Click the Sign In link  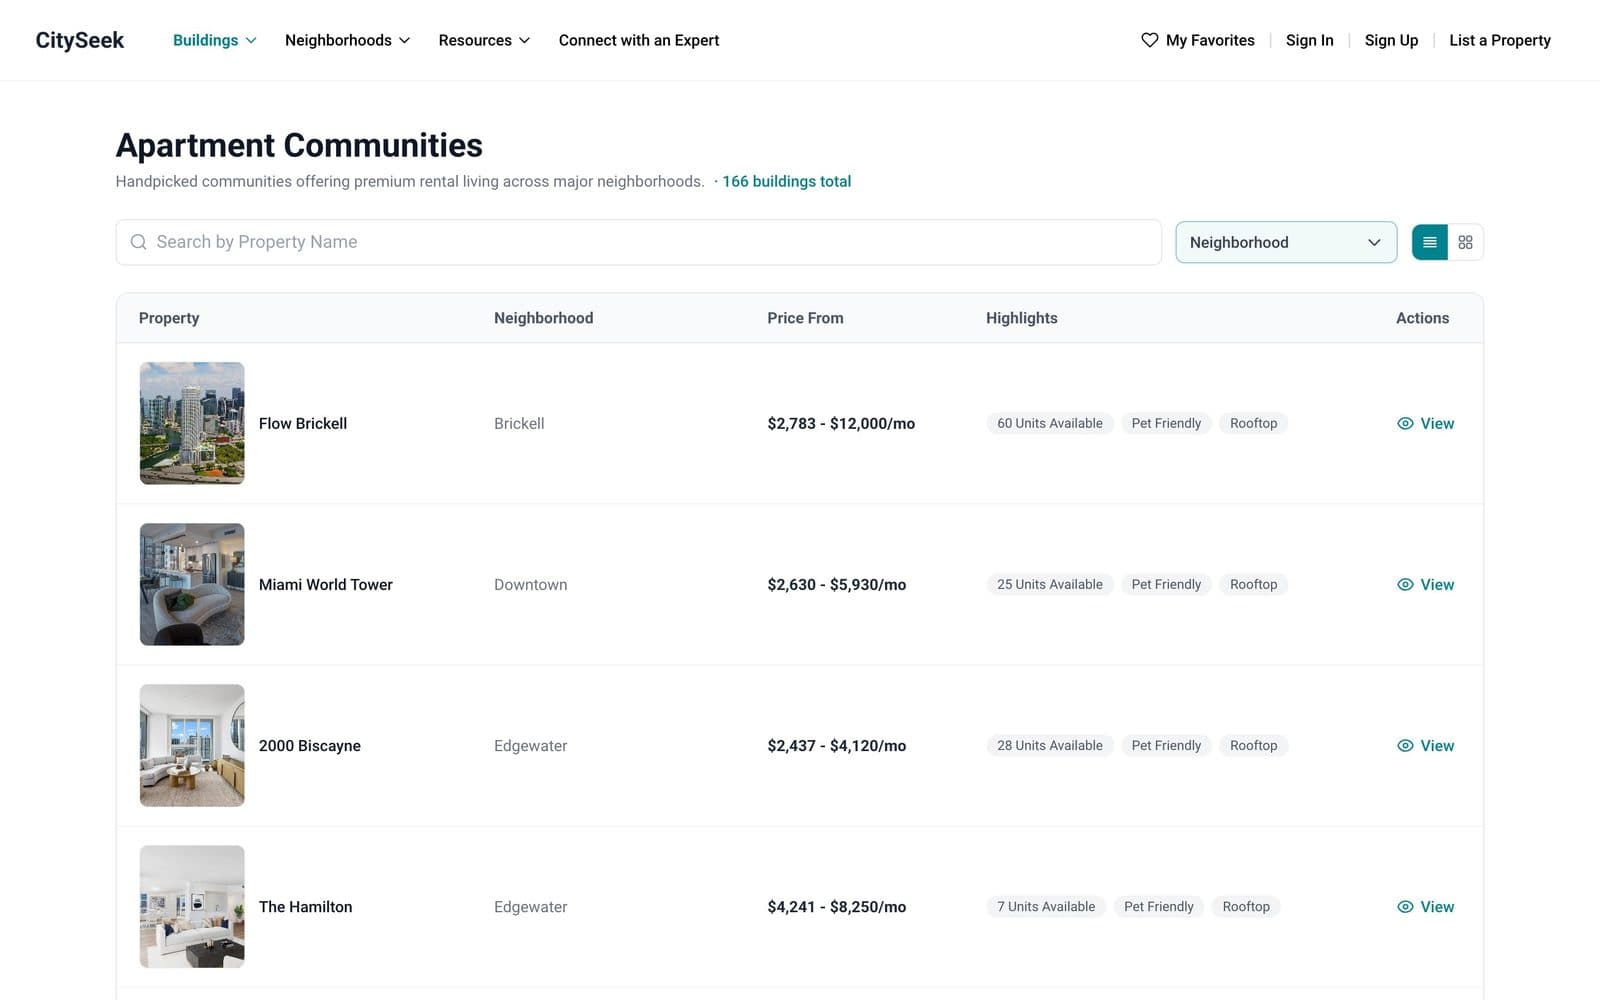pos(1309,40)
